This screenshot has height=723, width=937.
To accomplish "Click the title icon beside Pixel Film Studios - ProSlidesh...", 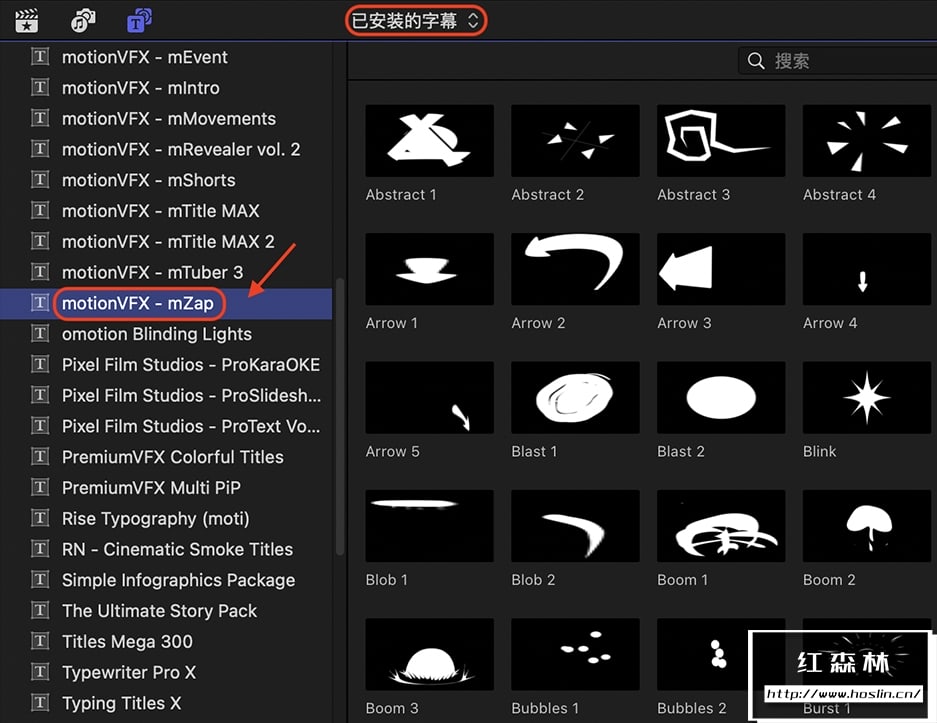I will (x=40, y=395).
